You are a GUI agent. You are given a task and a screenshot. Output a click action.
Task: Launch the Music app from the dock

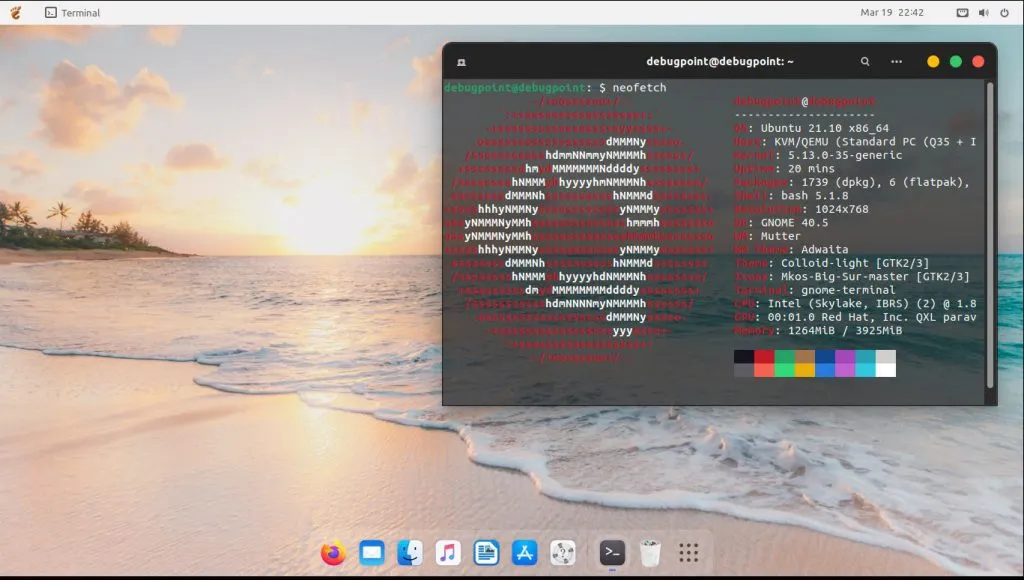coord(448,551)
